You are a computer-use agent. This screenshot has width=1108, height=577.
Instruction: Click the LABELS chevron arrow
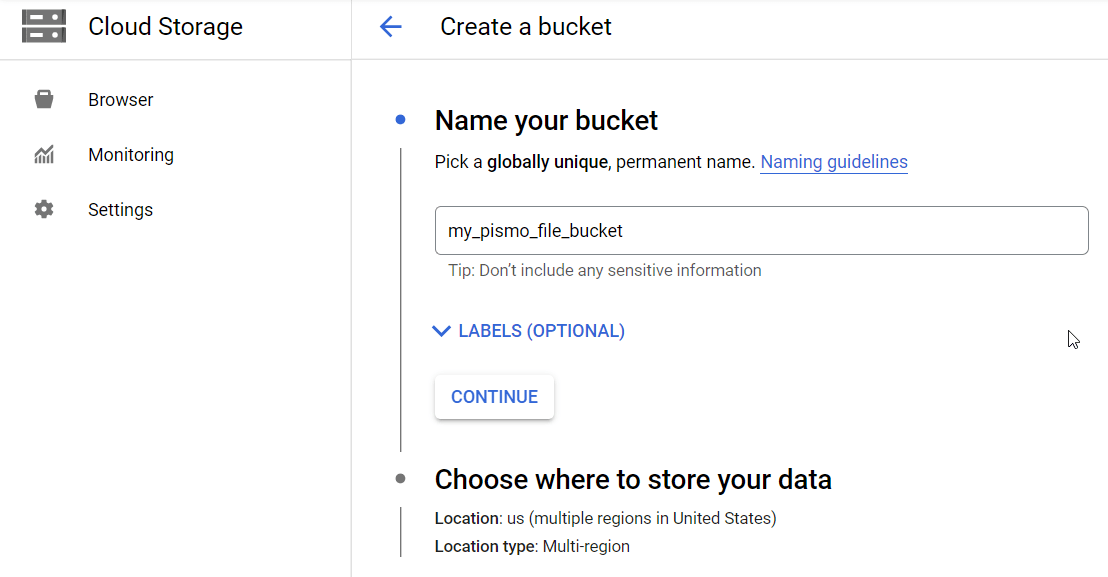(x=441, y=330)
